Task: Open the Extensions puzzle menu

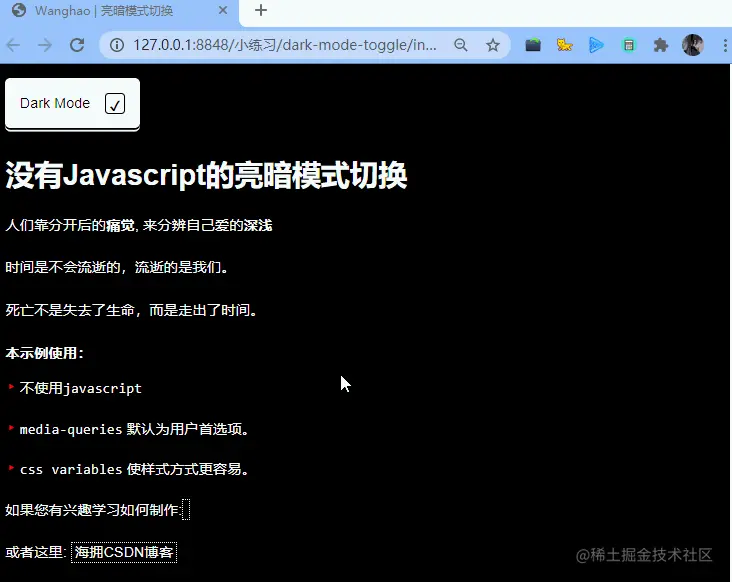Action: 661,45
